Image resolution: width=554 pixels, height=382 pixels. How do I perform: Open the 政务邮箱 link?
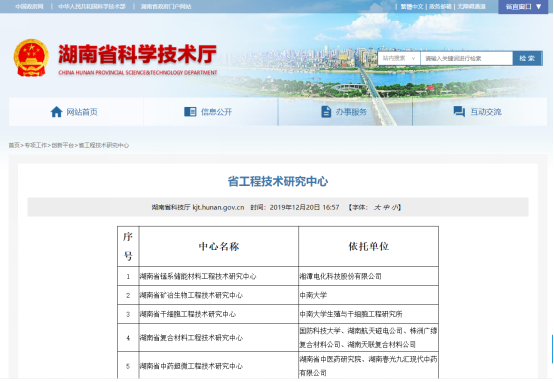[440, 7]
